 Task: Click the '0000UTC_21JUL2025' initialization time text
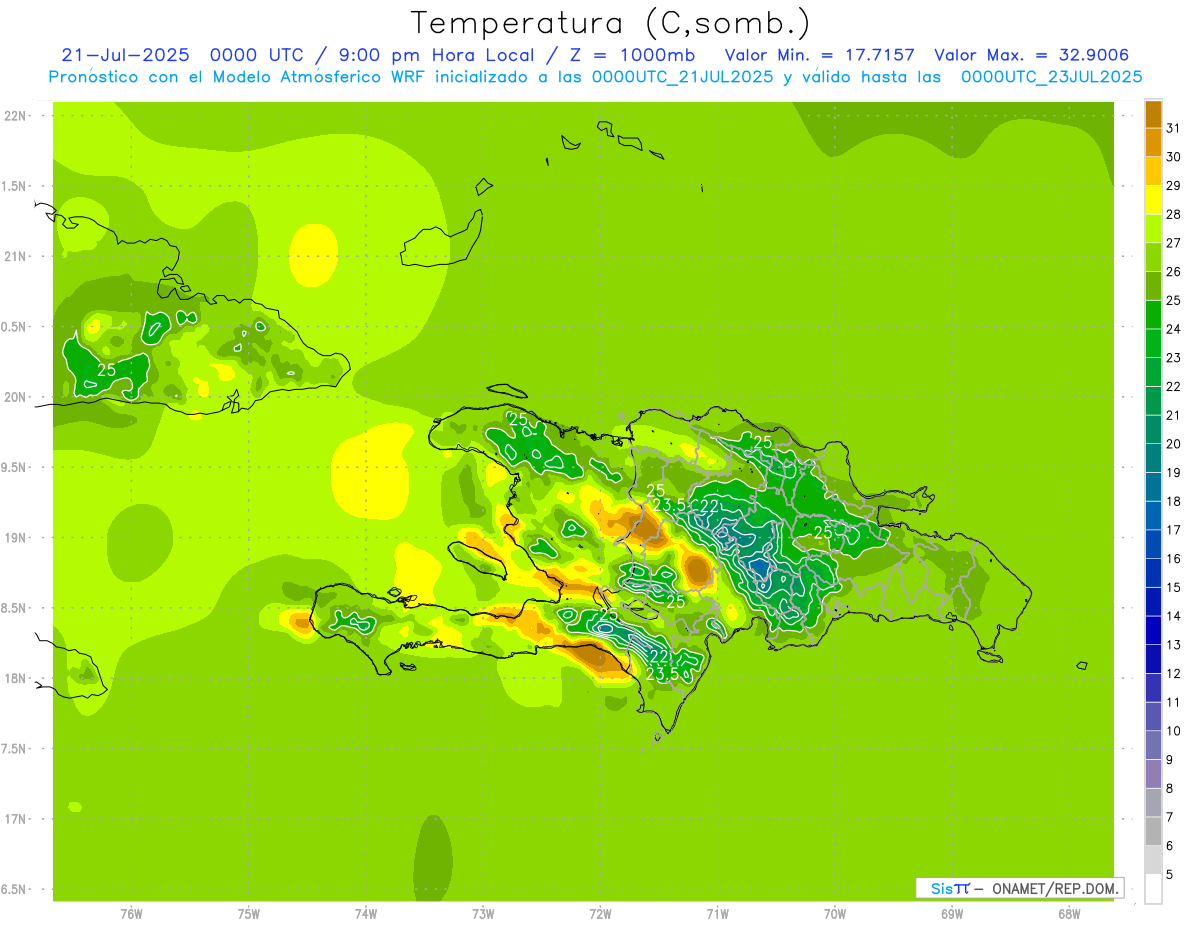click(682, 77)
